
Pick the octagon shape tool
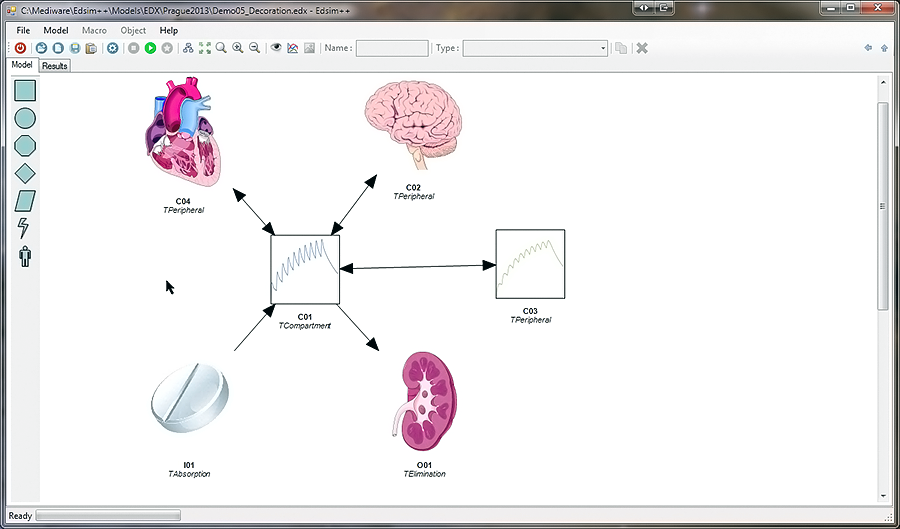25,145
